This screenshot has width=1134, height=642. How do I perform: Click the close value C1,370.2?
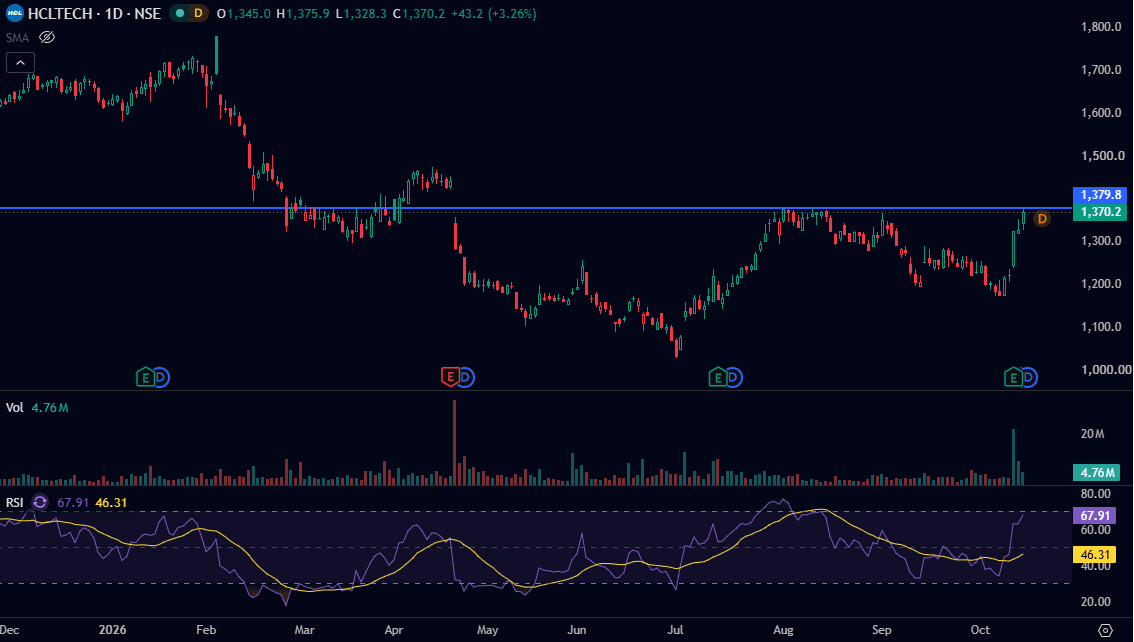[x=419, y=14]
